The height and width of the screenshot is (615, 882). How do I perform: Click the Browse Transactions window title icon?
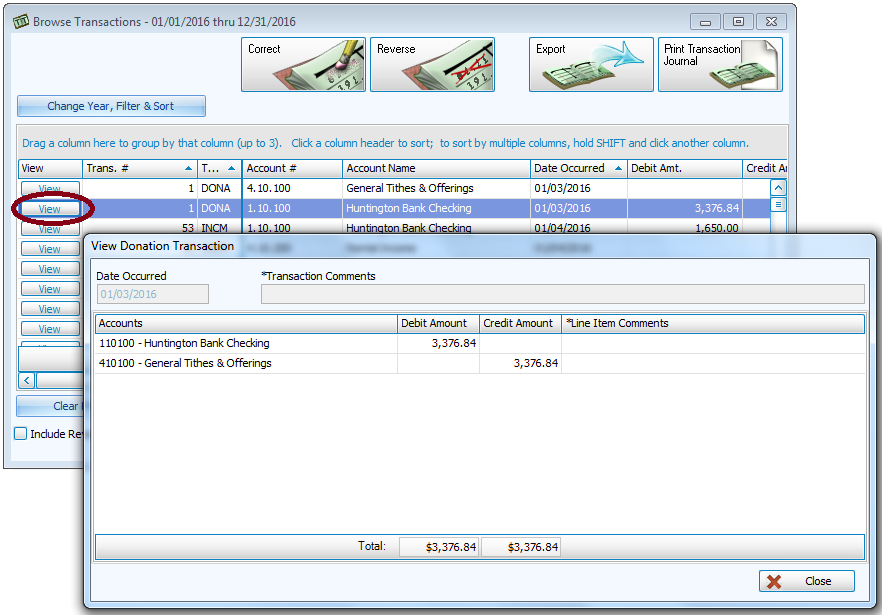[20, 21]
